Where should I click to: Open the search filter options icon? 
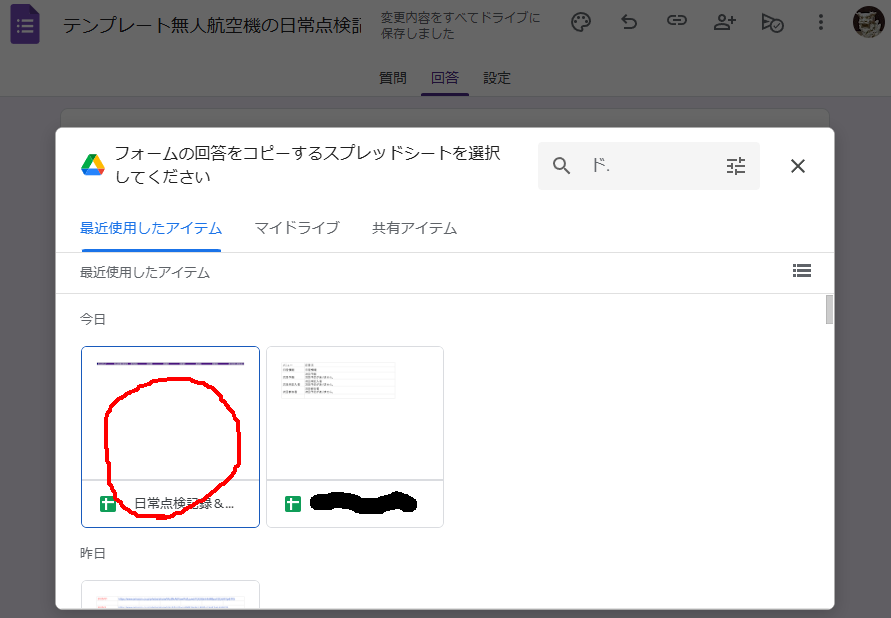tap(736, 166)
